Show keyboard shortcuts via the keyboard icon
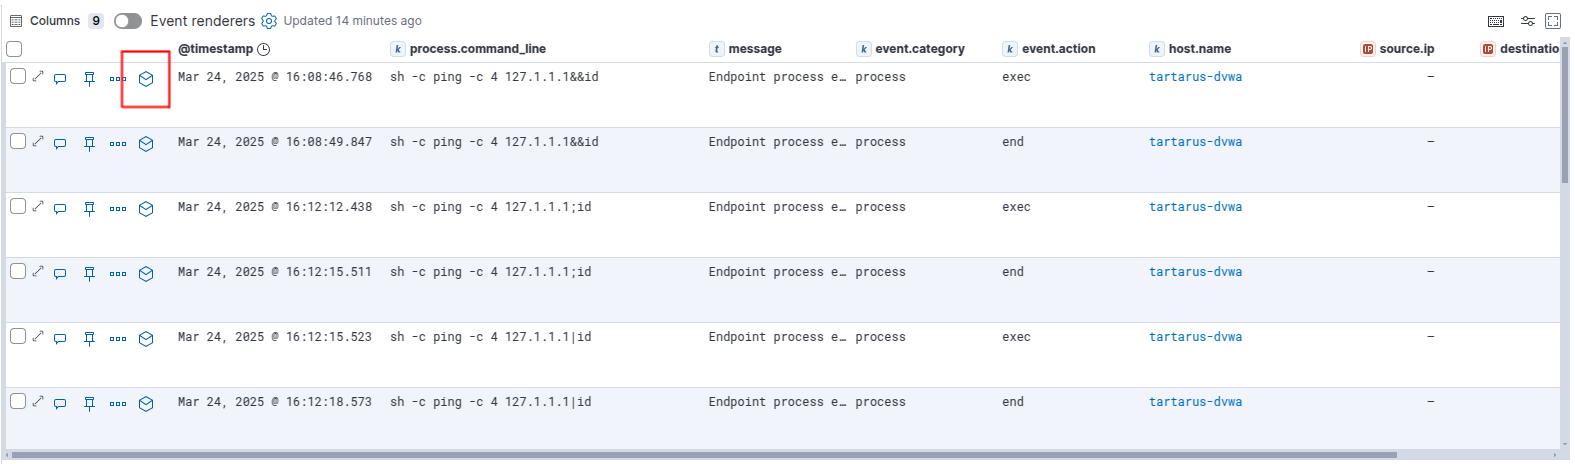This screenshot has width=1575, height=464. pyautogui.click(x=1496, y=21)
